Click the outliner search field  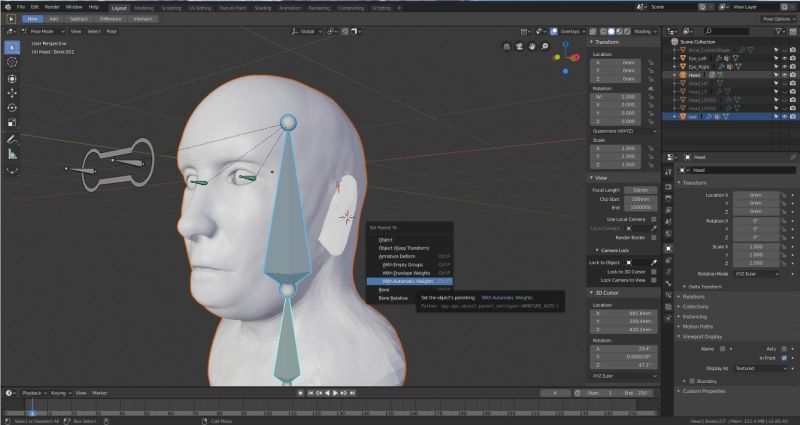pos(725,32)
